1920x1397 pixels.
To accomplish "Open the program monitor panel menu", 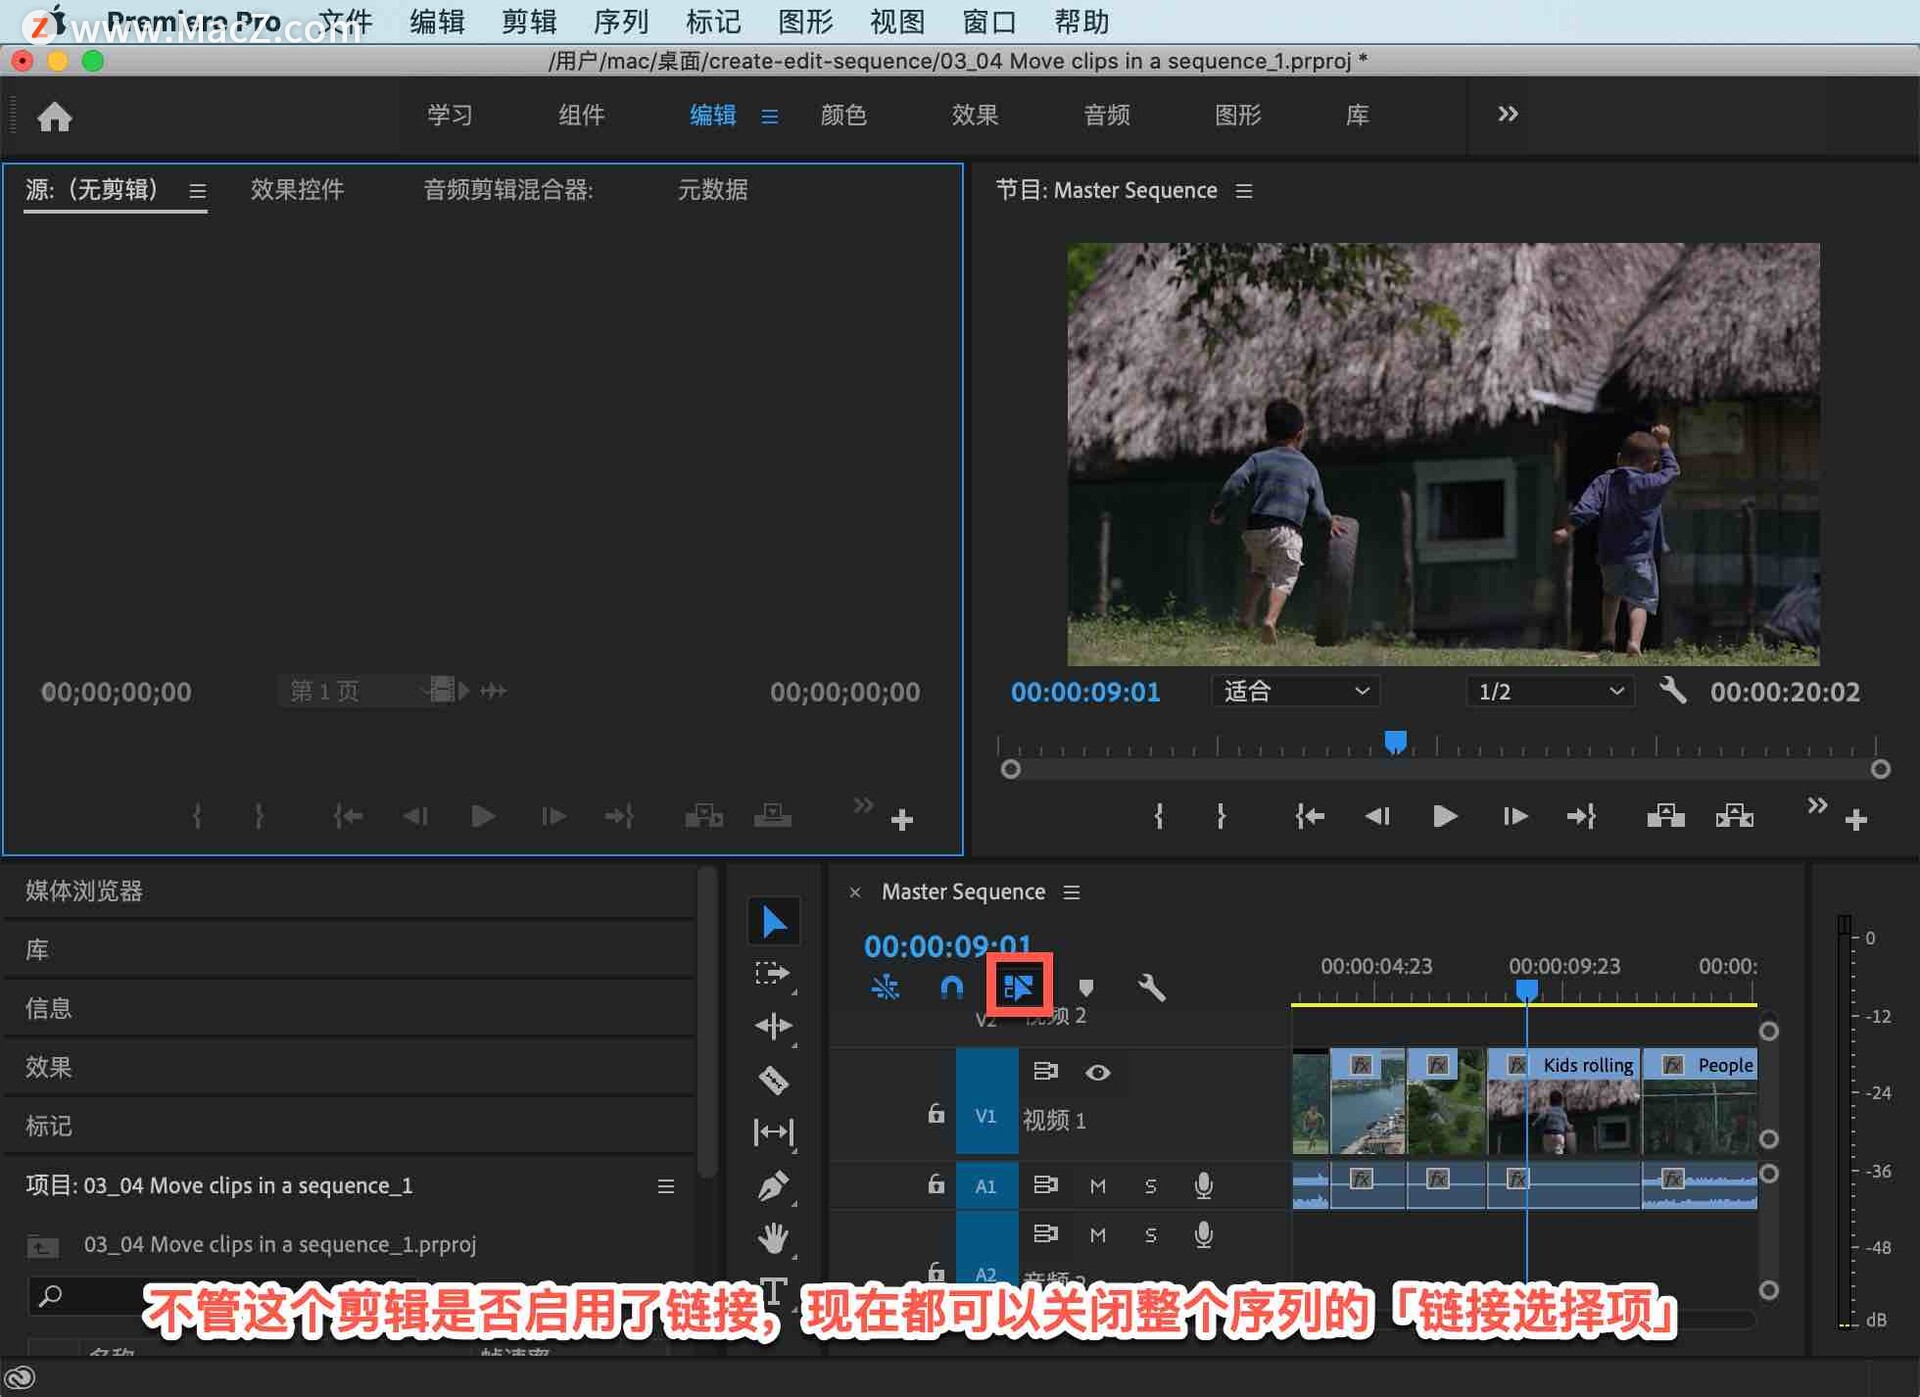I will [x=1244, y=191].
